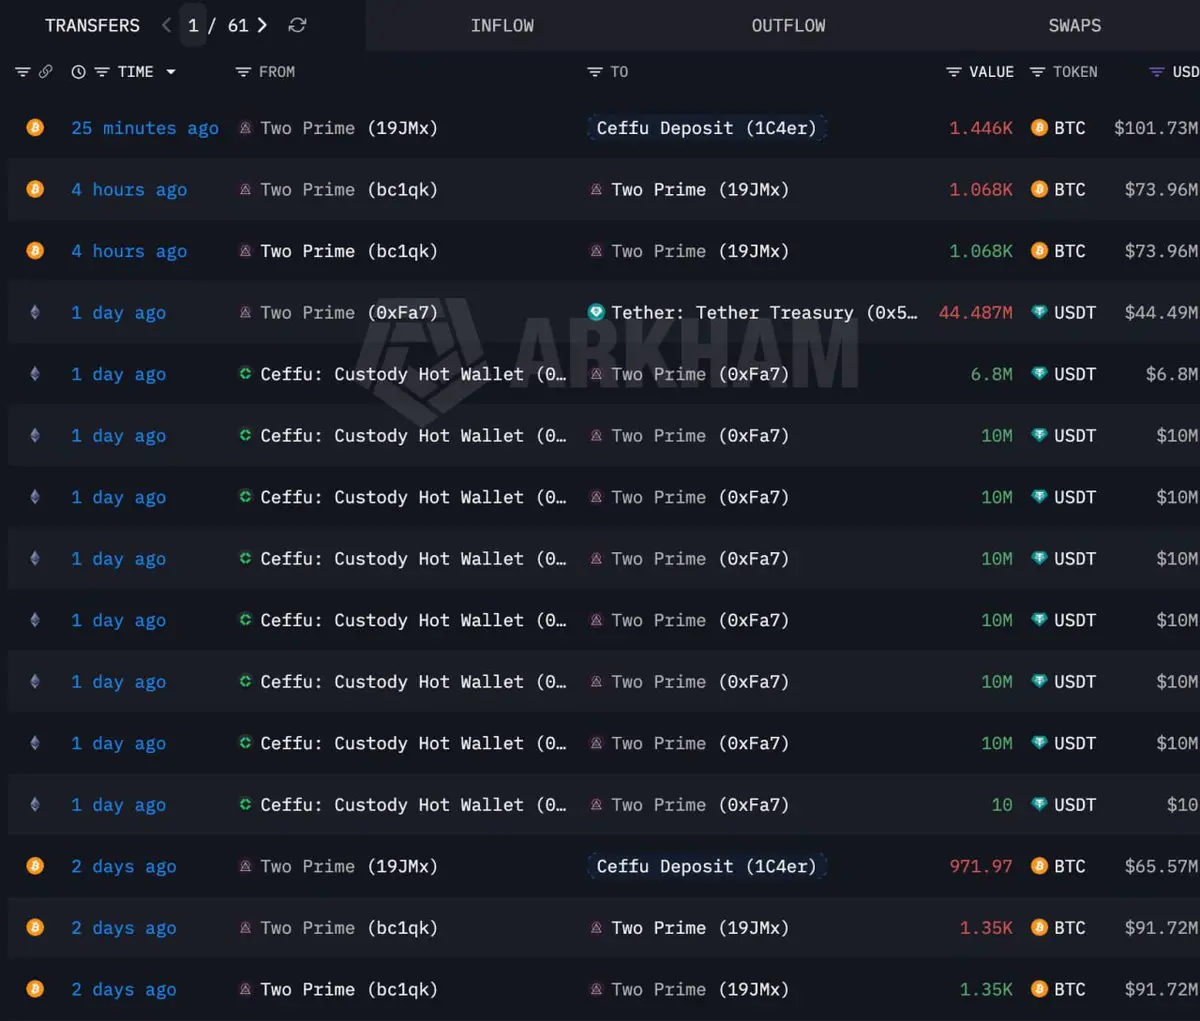Click BTC token icon in $65.57M row
The height and width of the screenshot is (1021, 1200).
[1039, 866]
